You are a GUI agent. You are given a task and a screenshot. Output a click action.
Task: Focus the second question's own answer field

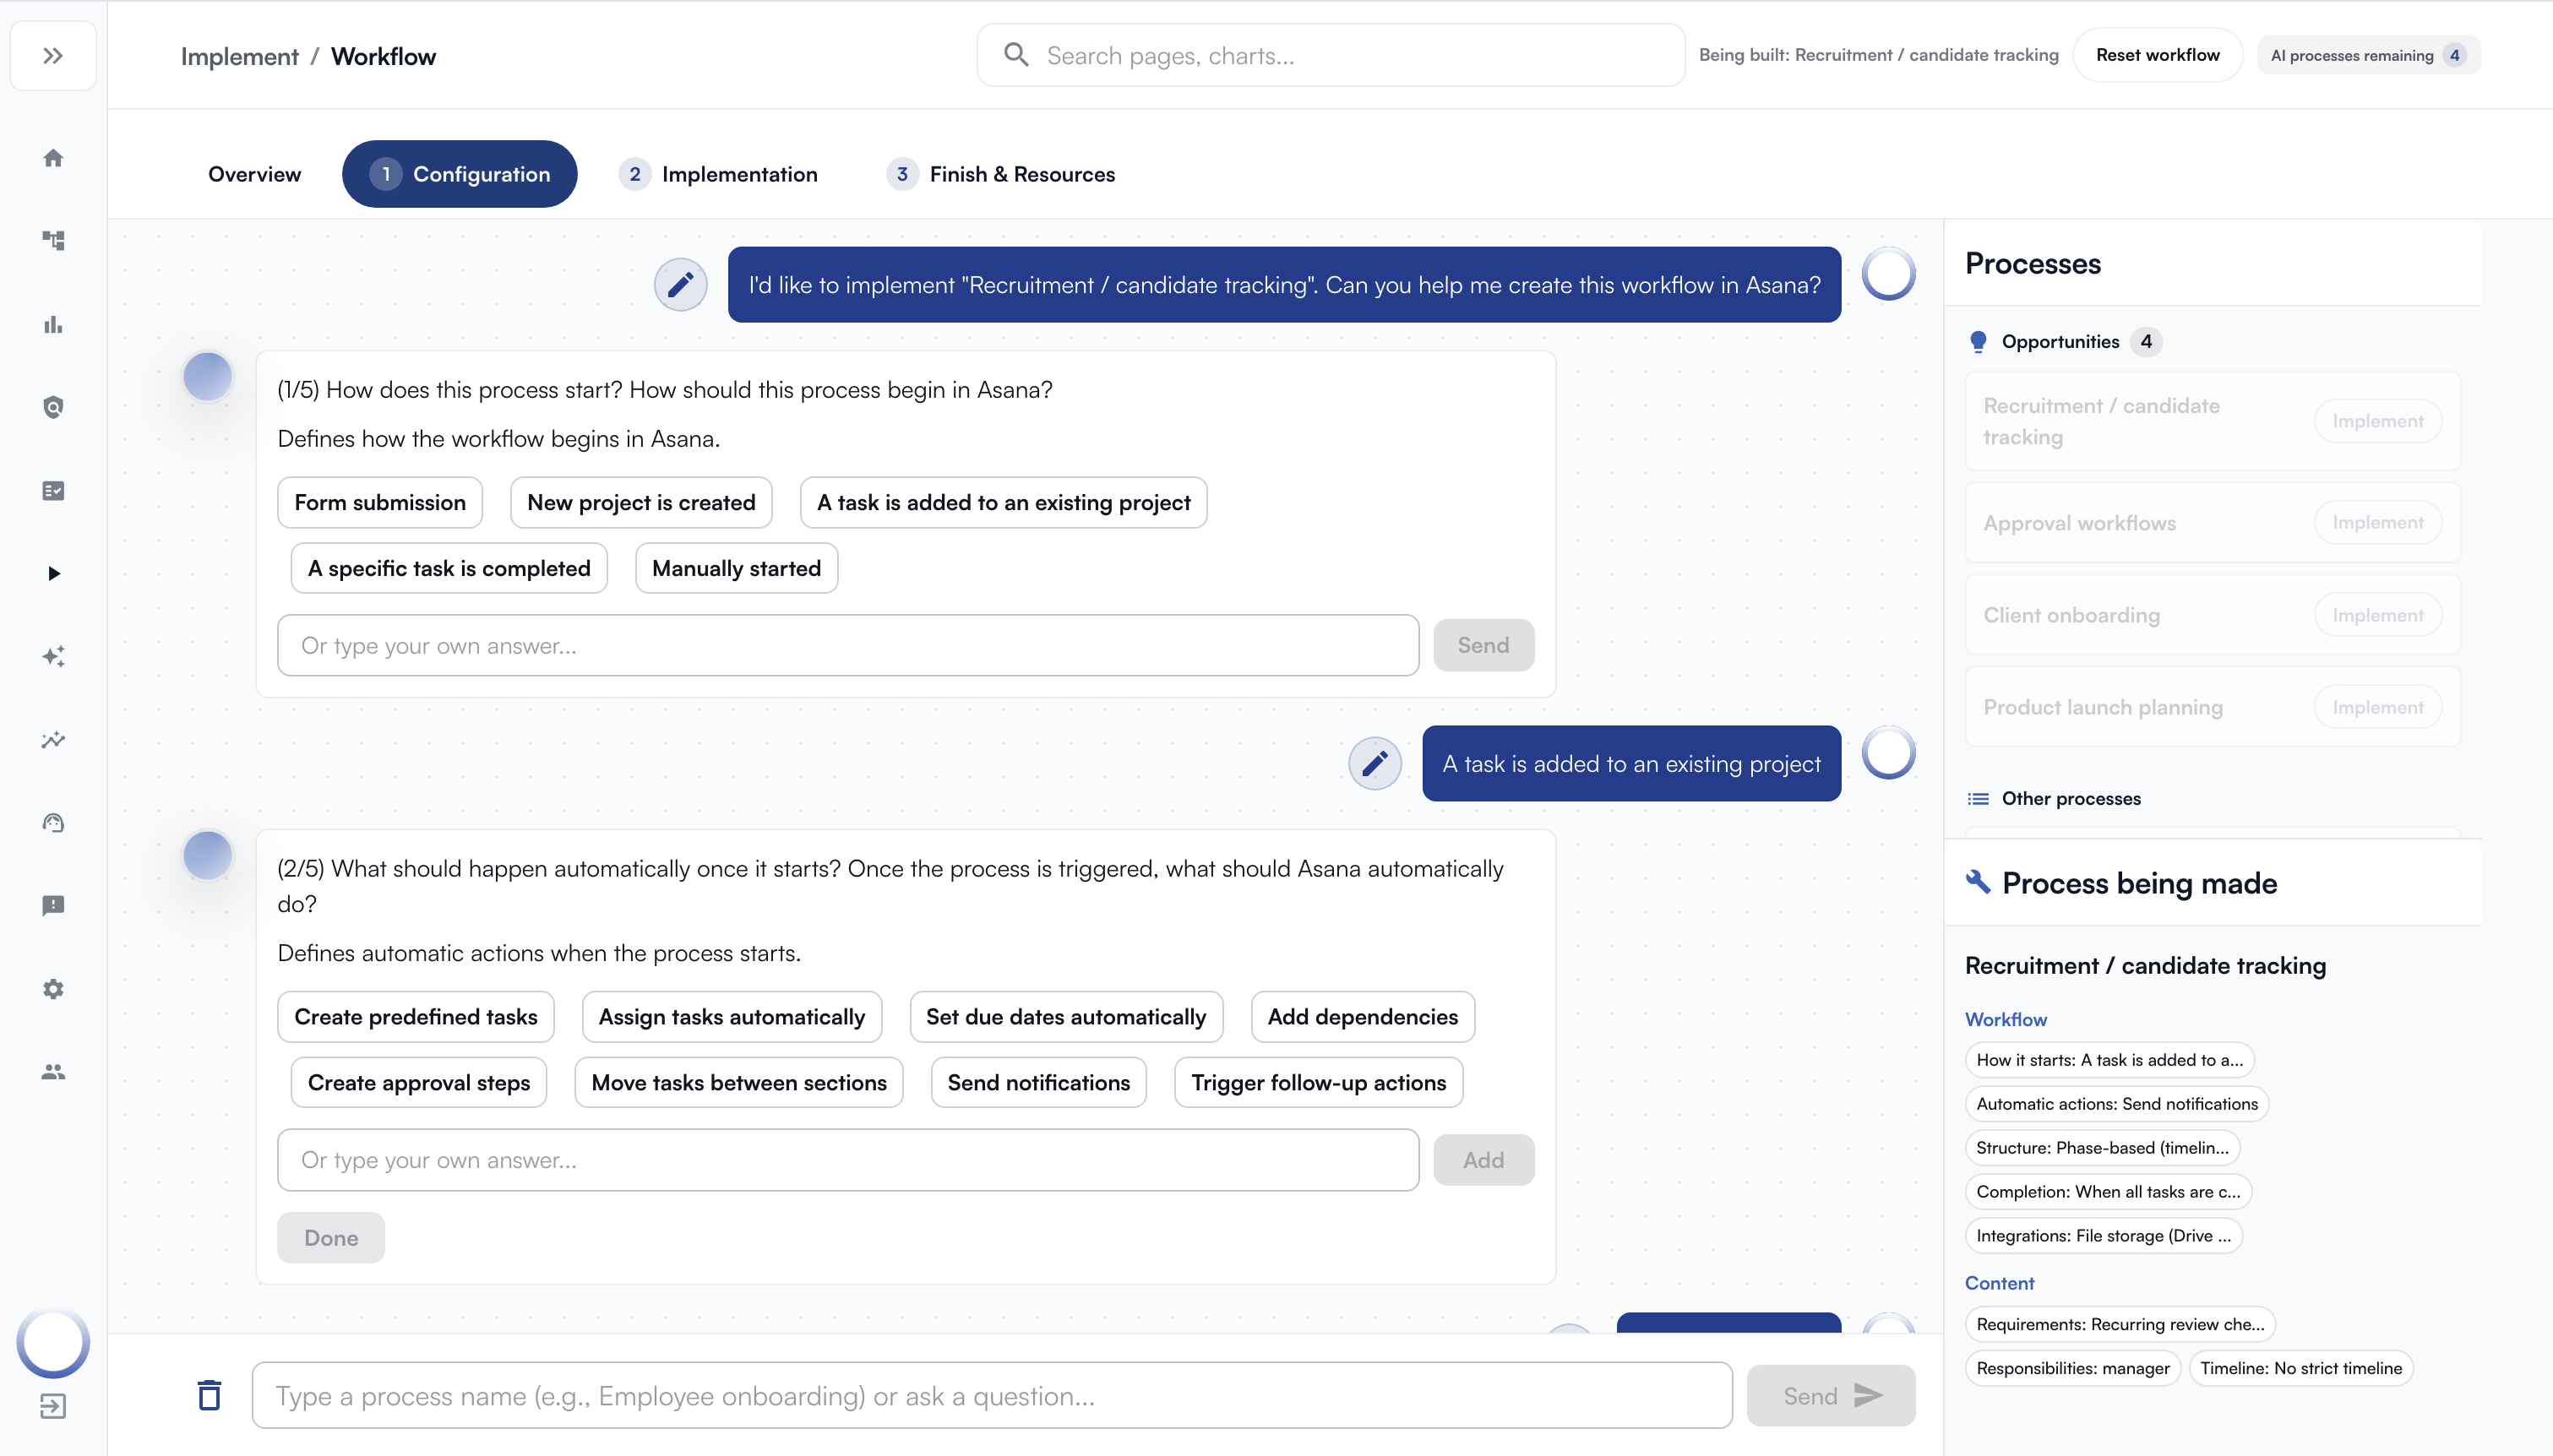(x=848, y=1160)
